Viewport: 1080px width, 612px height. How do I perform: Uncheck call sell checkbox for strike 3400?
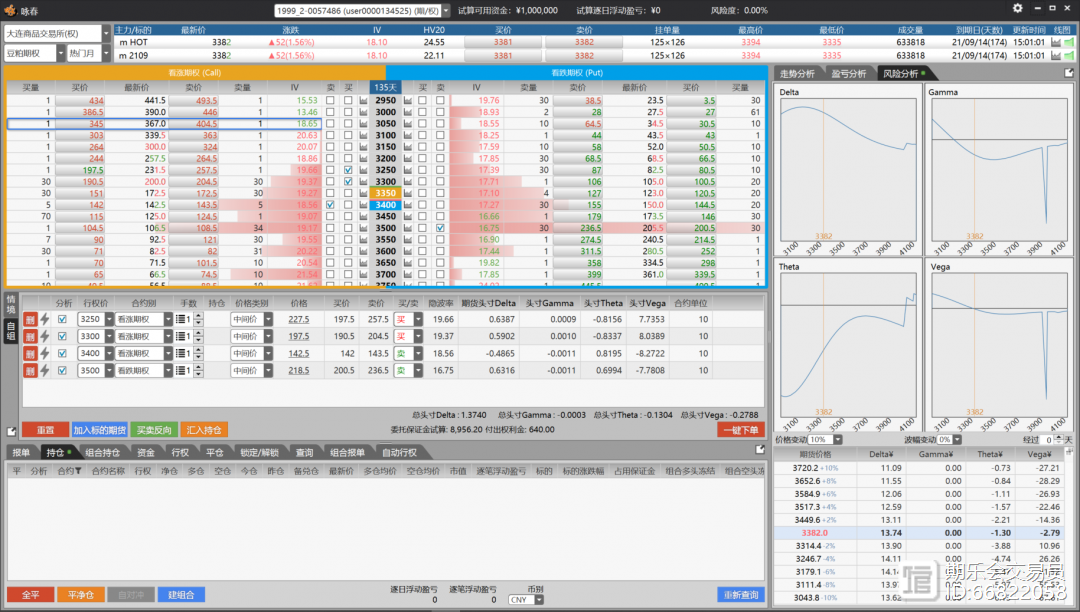[x=330, y=205]
